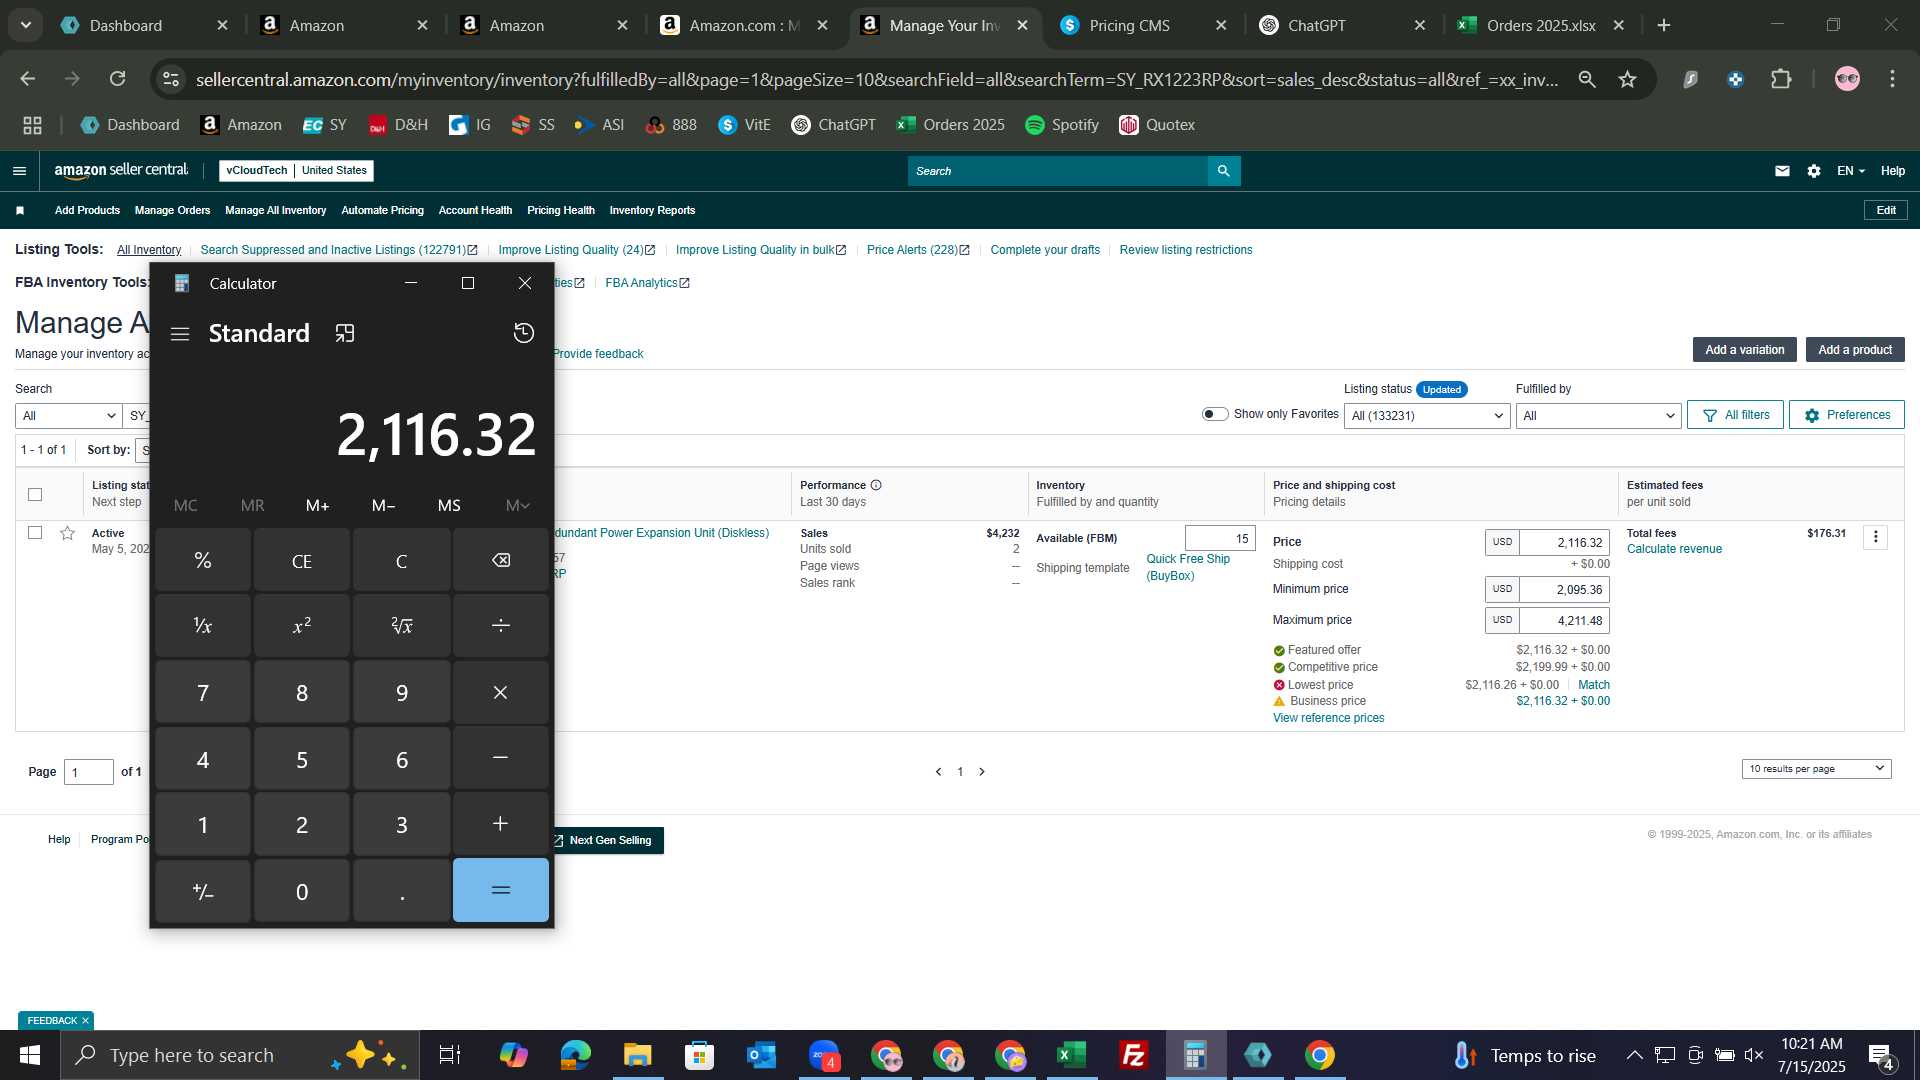Open Seller Central mail messages icon
Image resolution: width=1920 pixels, height=1080 pixels.
pyautogui.click(x=1782, y=171)
